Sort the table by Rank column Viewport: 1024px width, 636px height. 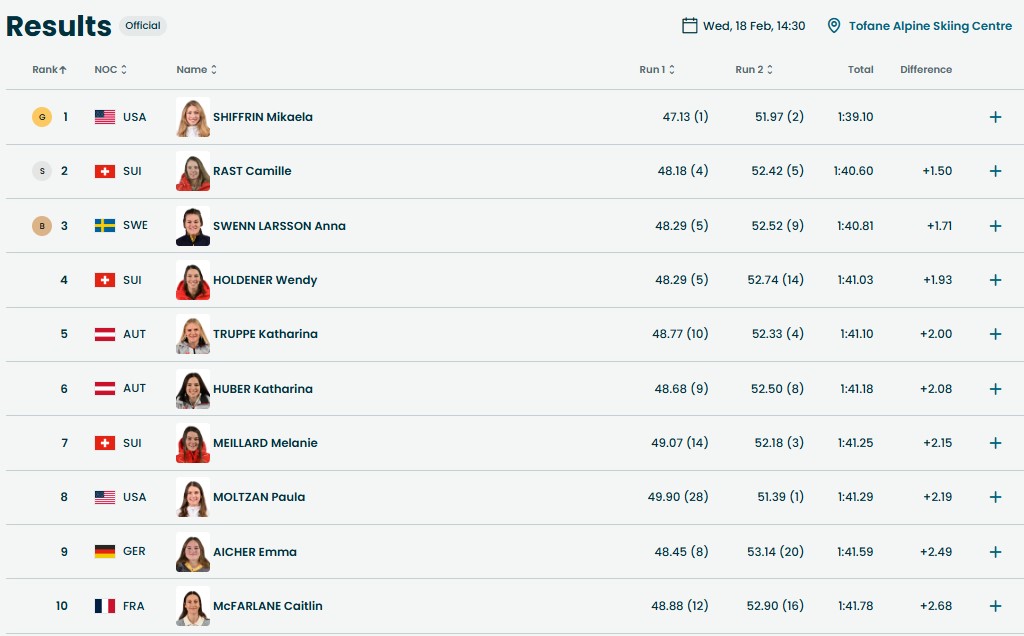pyautogui.click(x=49, y=70)
